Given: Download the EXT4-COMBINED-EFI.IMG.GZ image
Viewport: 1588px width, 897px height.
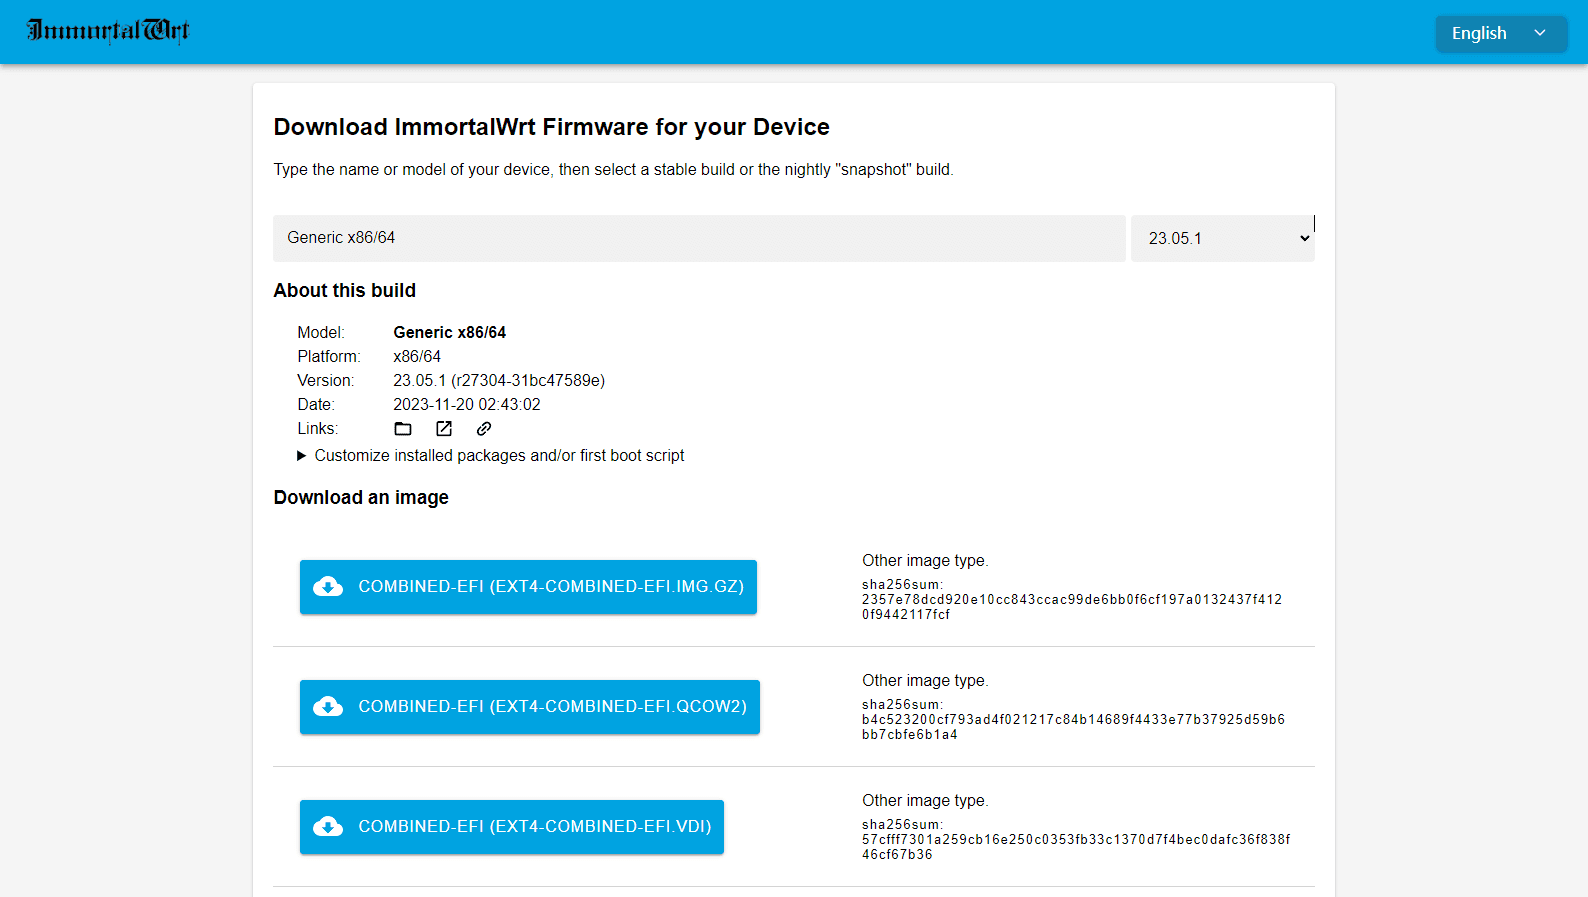Looking at the screenshot, I should (528, 587).
